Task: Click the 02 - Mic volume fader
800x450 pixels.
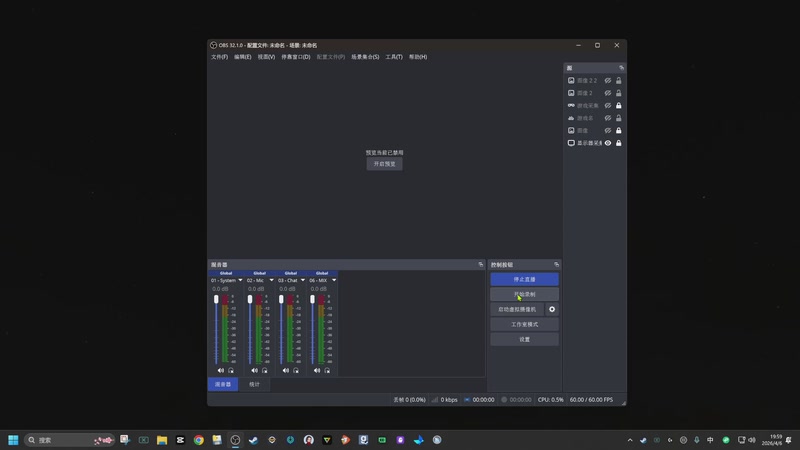Action: pyautogui.click(x=250, y=299)
